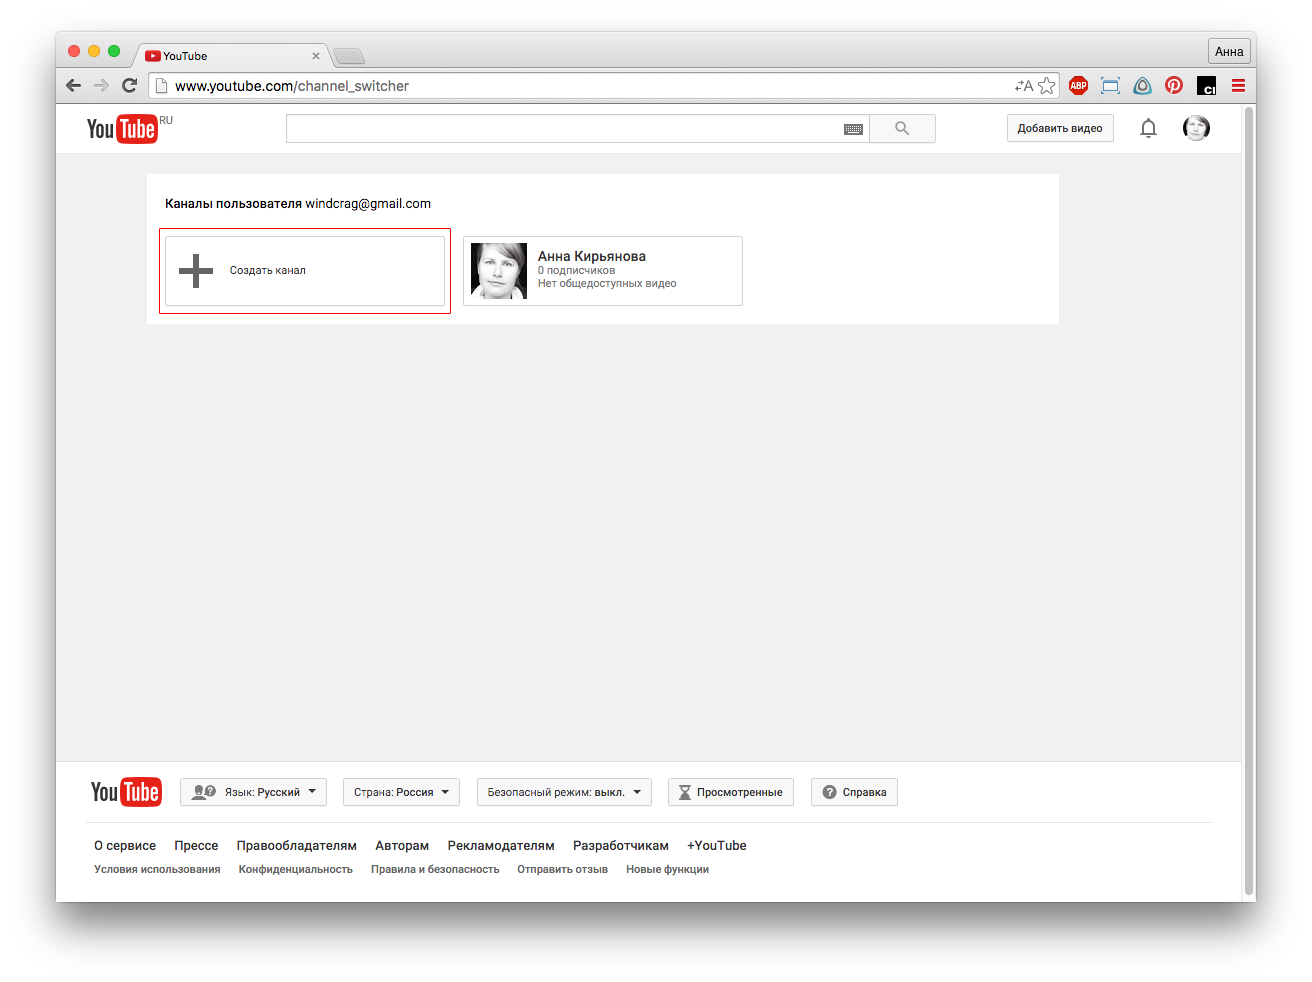The height and width of the screenshot is (982, 1312).
Task: Click the Pinterest extension icon
Action: coord(1174,86)
